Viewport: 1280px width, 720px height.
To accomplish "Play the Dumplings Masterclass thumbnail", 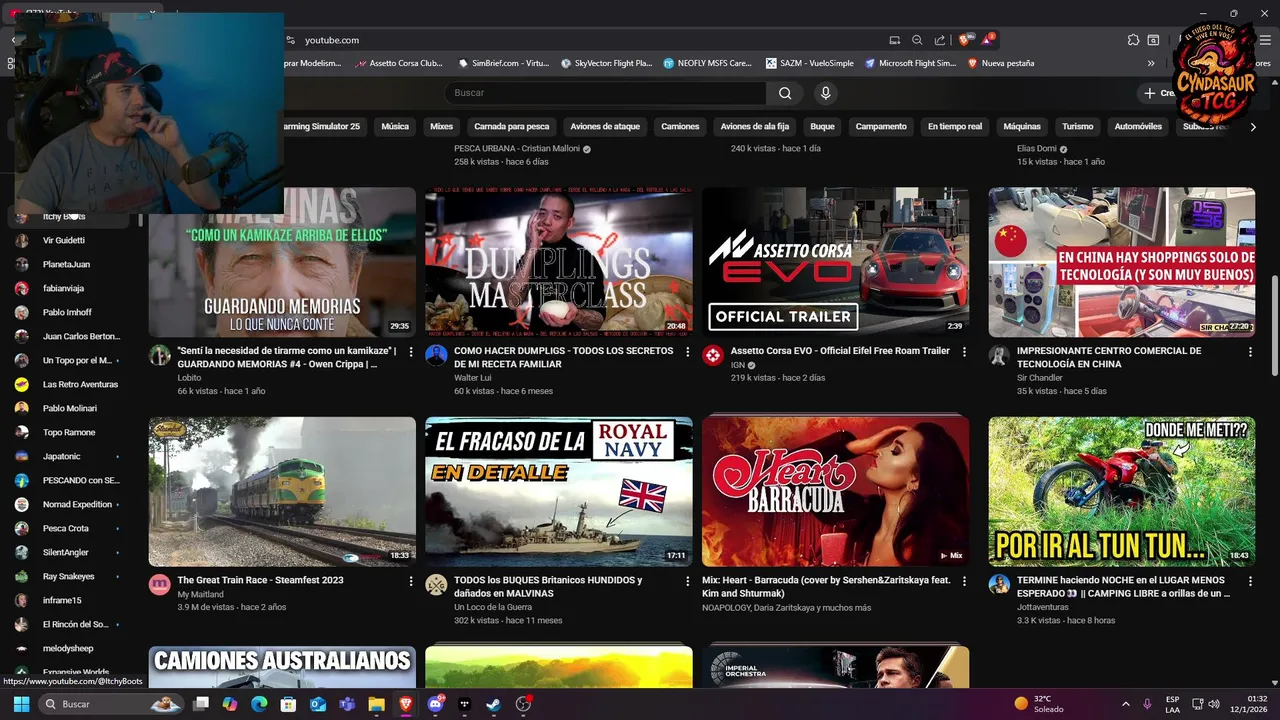I will pos(558,262).
